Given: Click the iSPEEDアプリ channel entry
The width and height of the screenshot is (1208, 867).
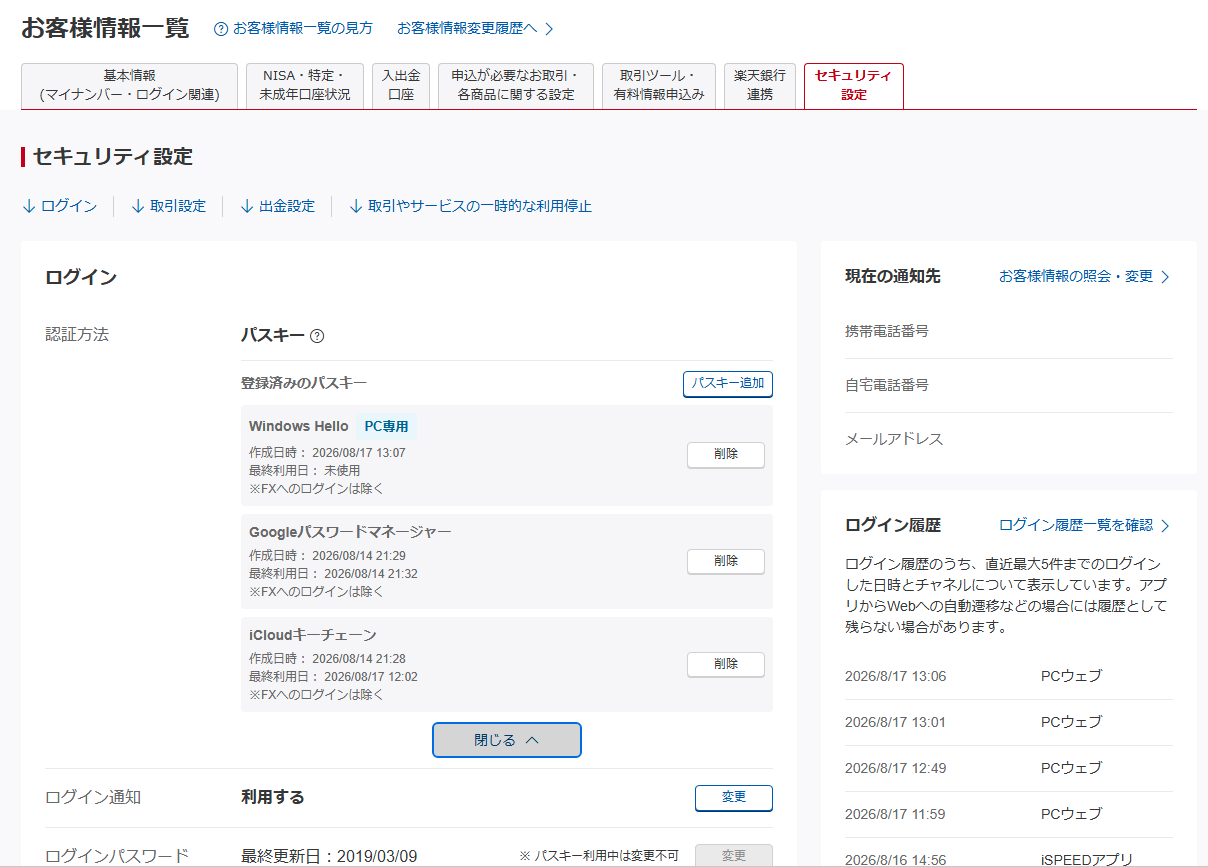Looking at the screenshot, I should tap(1086, 860).
